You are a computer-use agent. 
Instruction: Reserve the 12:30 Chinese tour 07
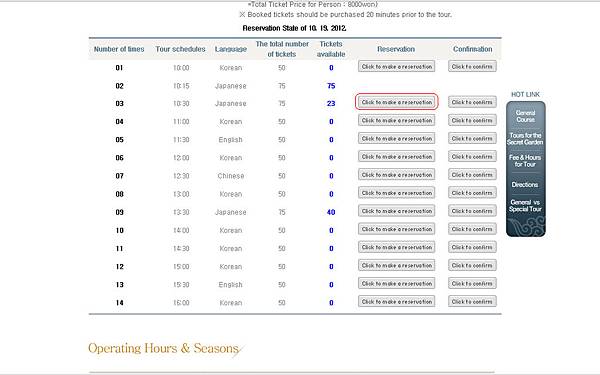[396, 175]
